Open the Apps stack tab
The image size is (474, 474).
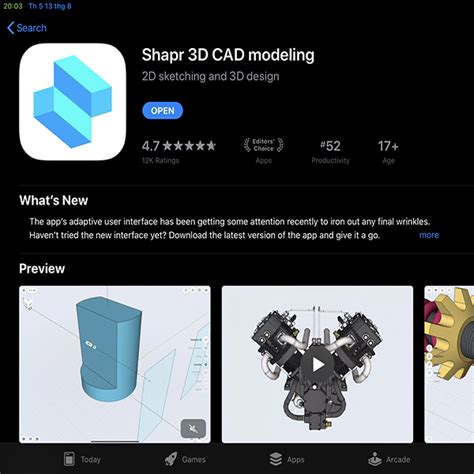(x=276, y=459)
